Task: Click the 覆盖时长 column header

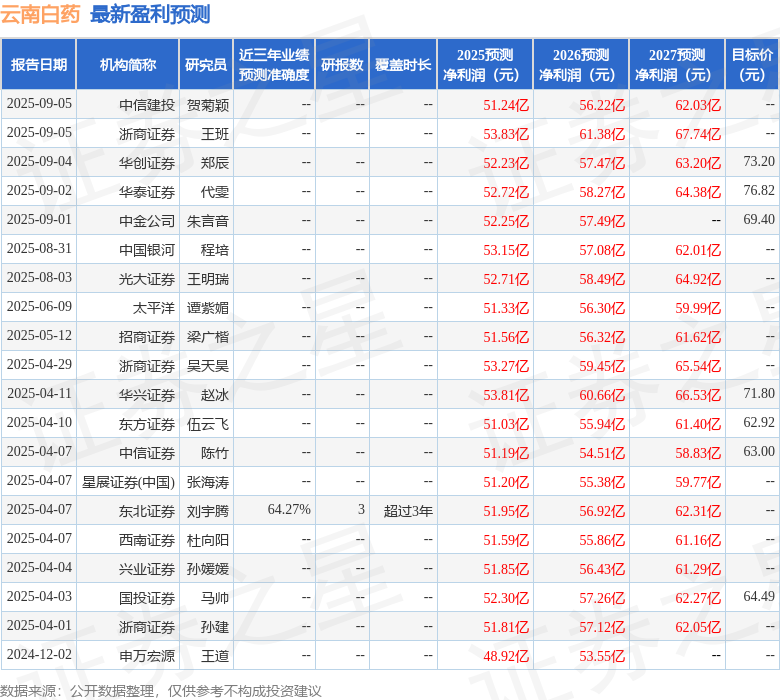Action: point(403,65)
